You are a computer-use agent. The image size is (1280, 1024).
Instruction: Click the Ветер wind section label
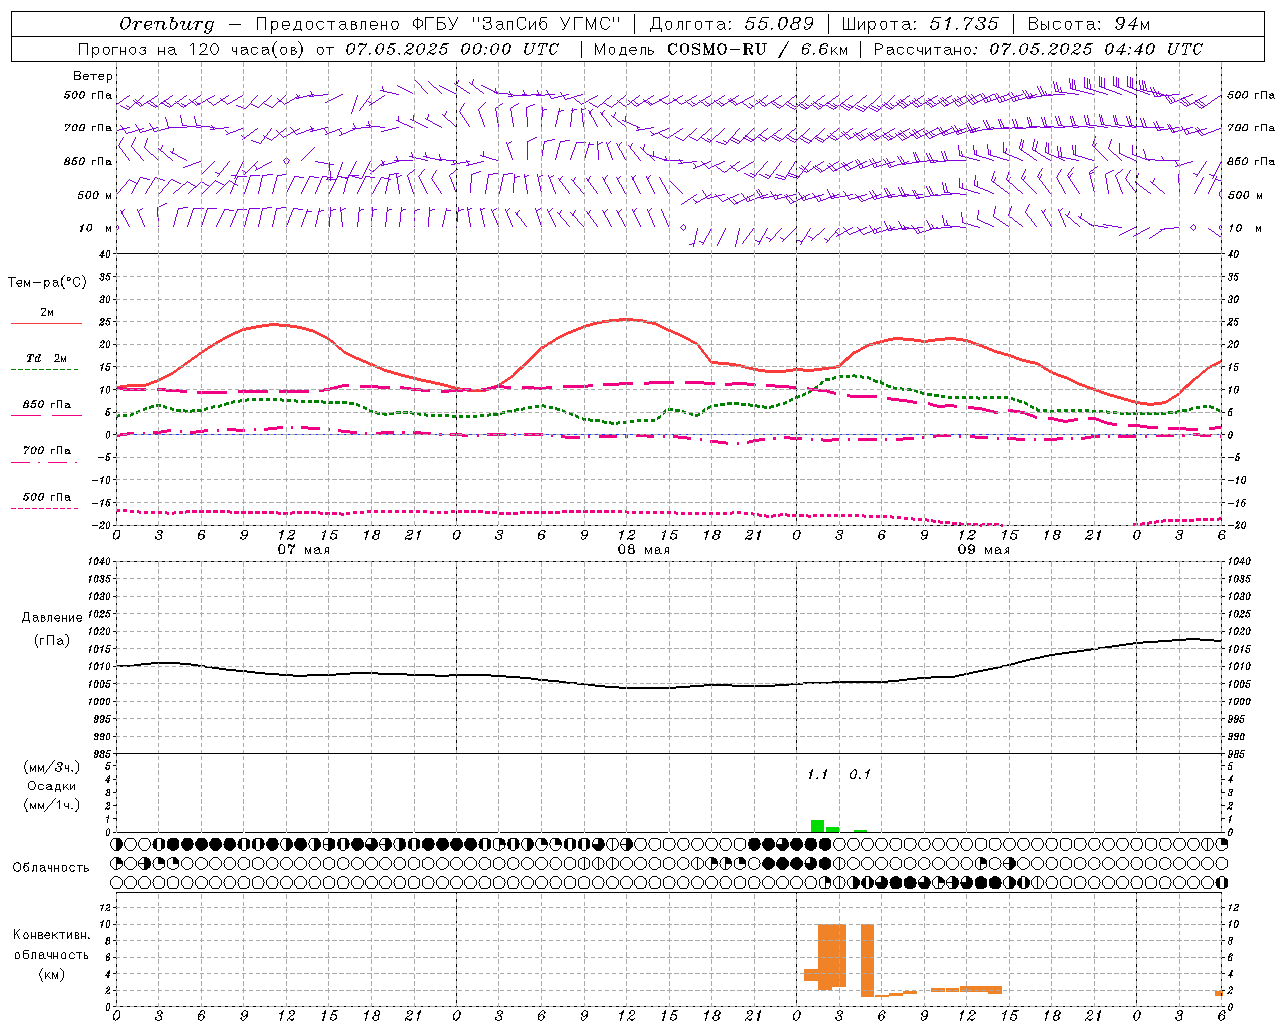pyautogui.click(x=93, y=76)
